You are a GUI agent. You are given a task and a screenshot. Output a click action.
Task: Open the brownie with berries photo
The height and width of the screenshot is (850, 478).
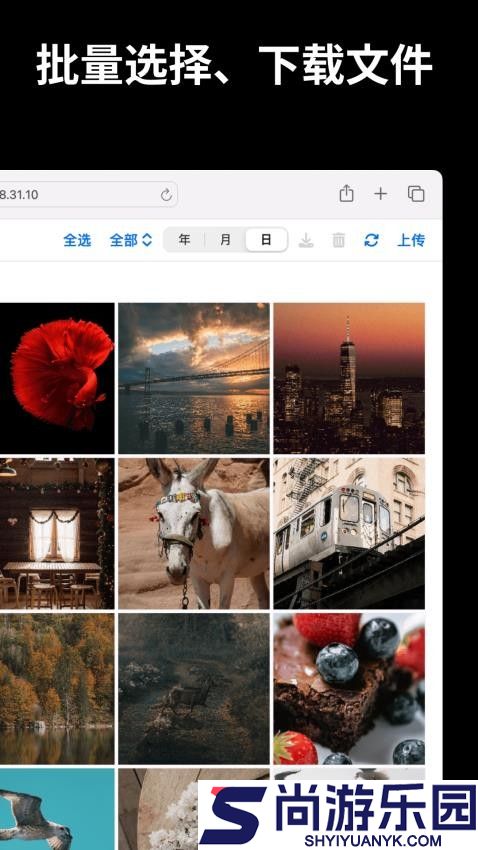pos(349,688)
